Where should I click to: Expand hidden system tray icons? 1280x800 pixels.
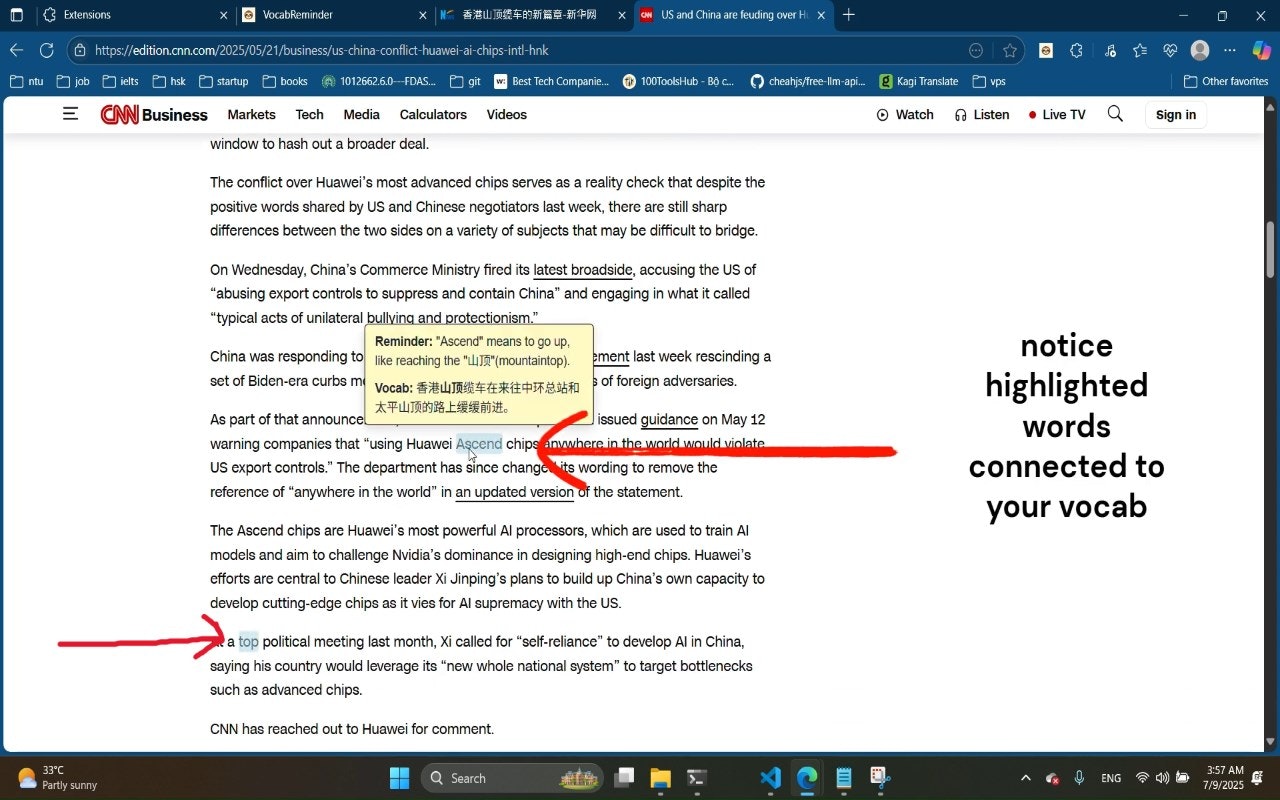[1026, 778]
